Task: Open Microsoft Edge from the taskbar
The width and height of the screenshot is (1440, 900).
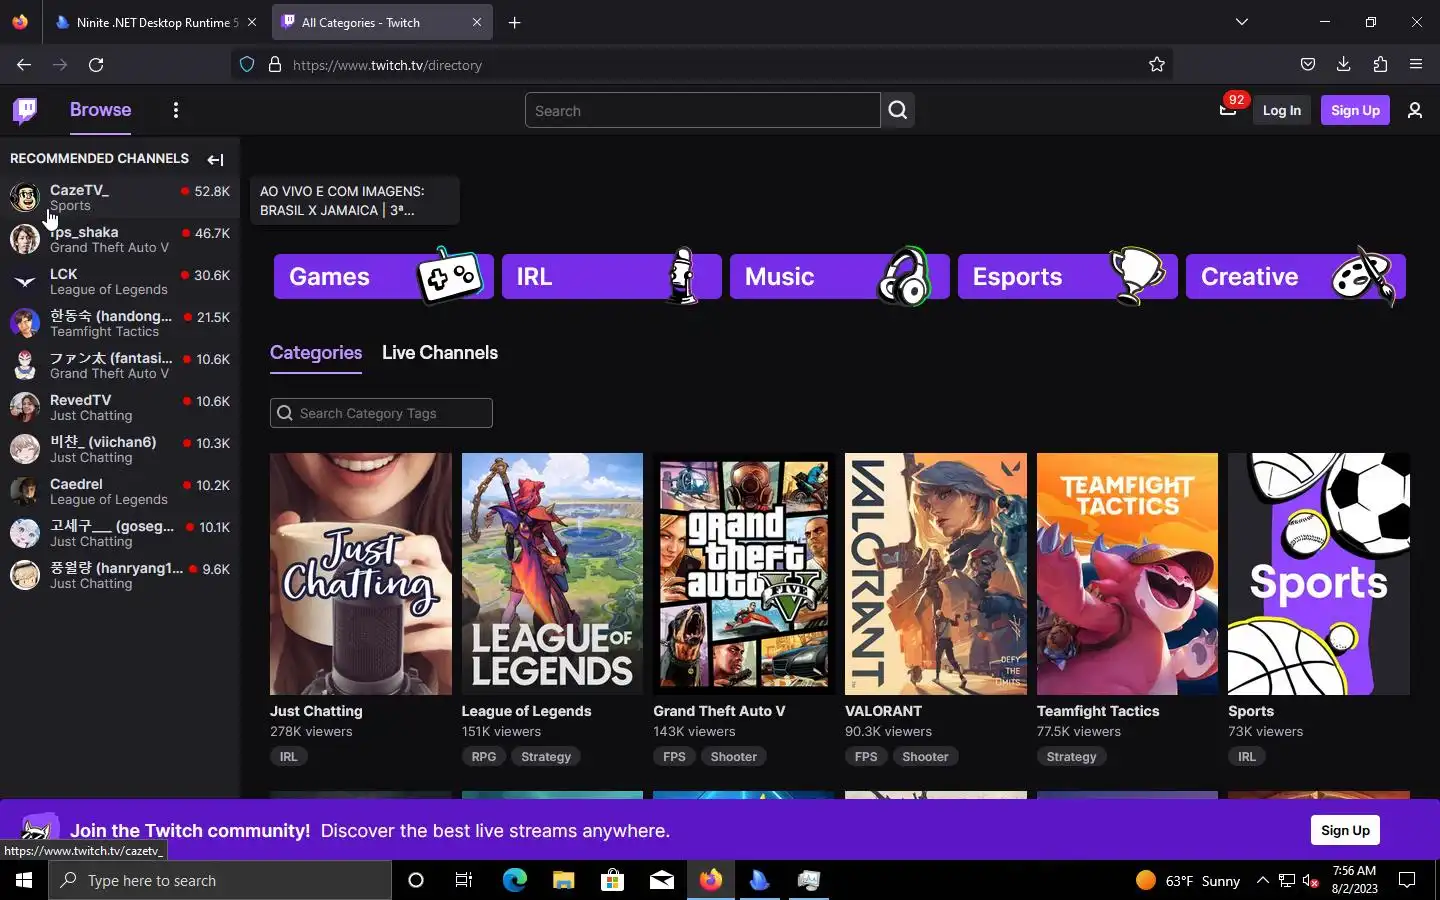Action: [x=514, y=880]
